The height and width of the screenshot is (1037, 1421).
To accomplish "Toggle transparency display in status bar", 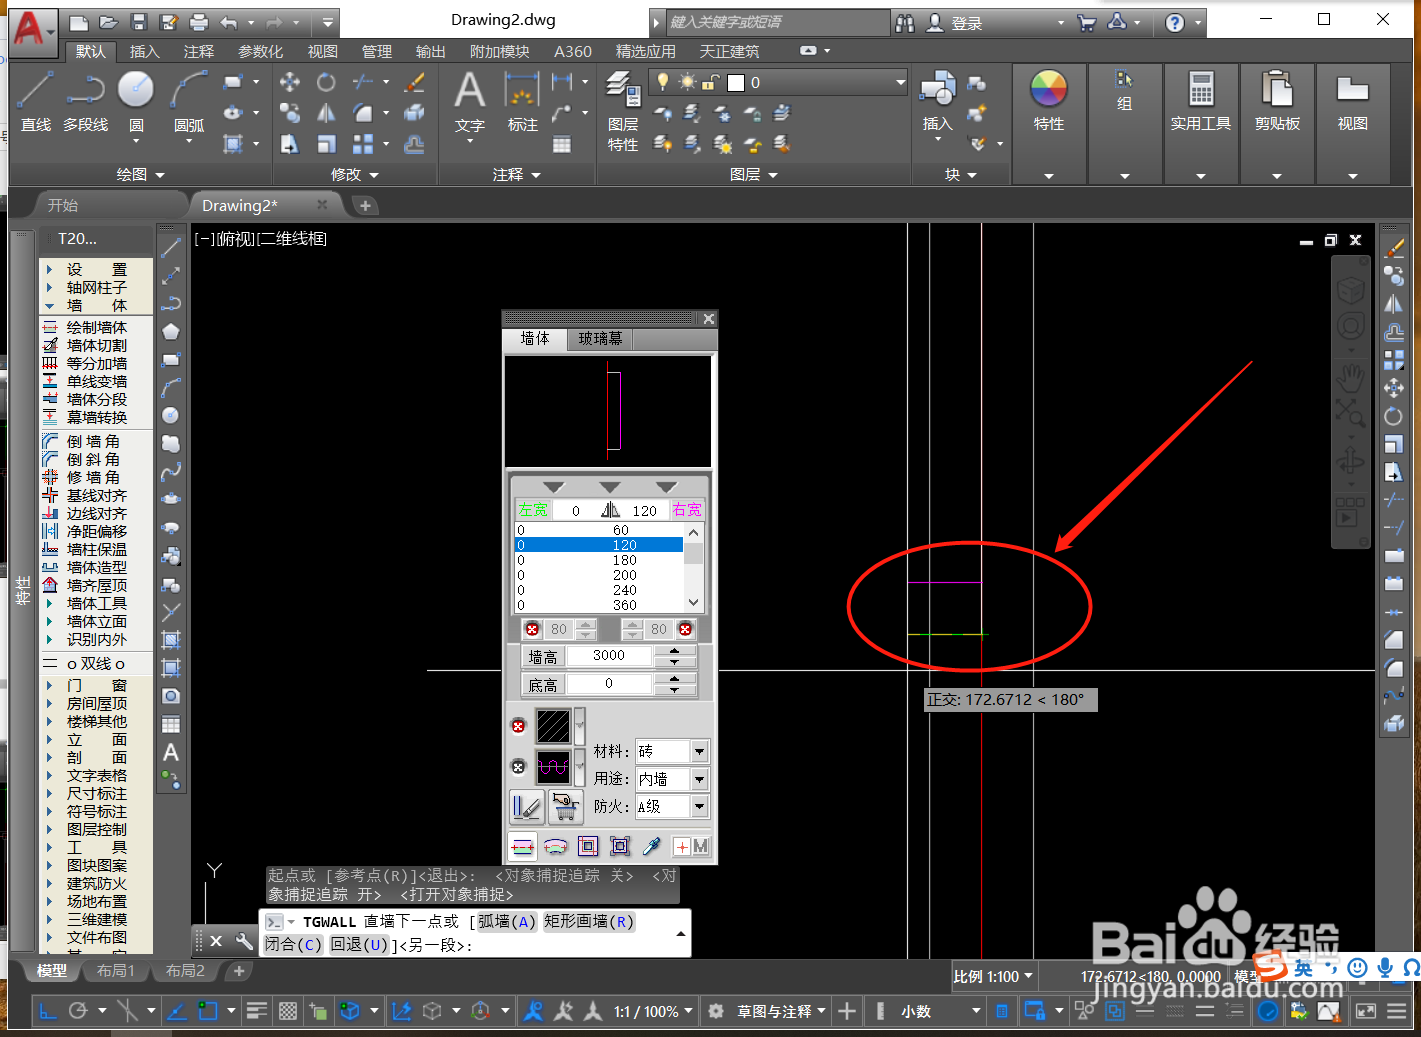I will point(288,1011).
